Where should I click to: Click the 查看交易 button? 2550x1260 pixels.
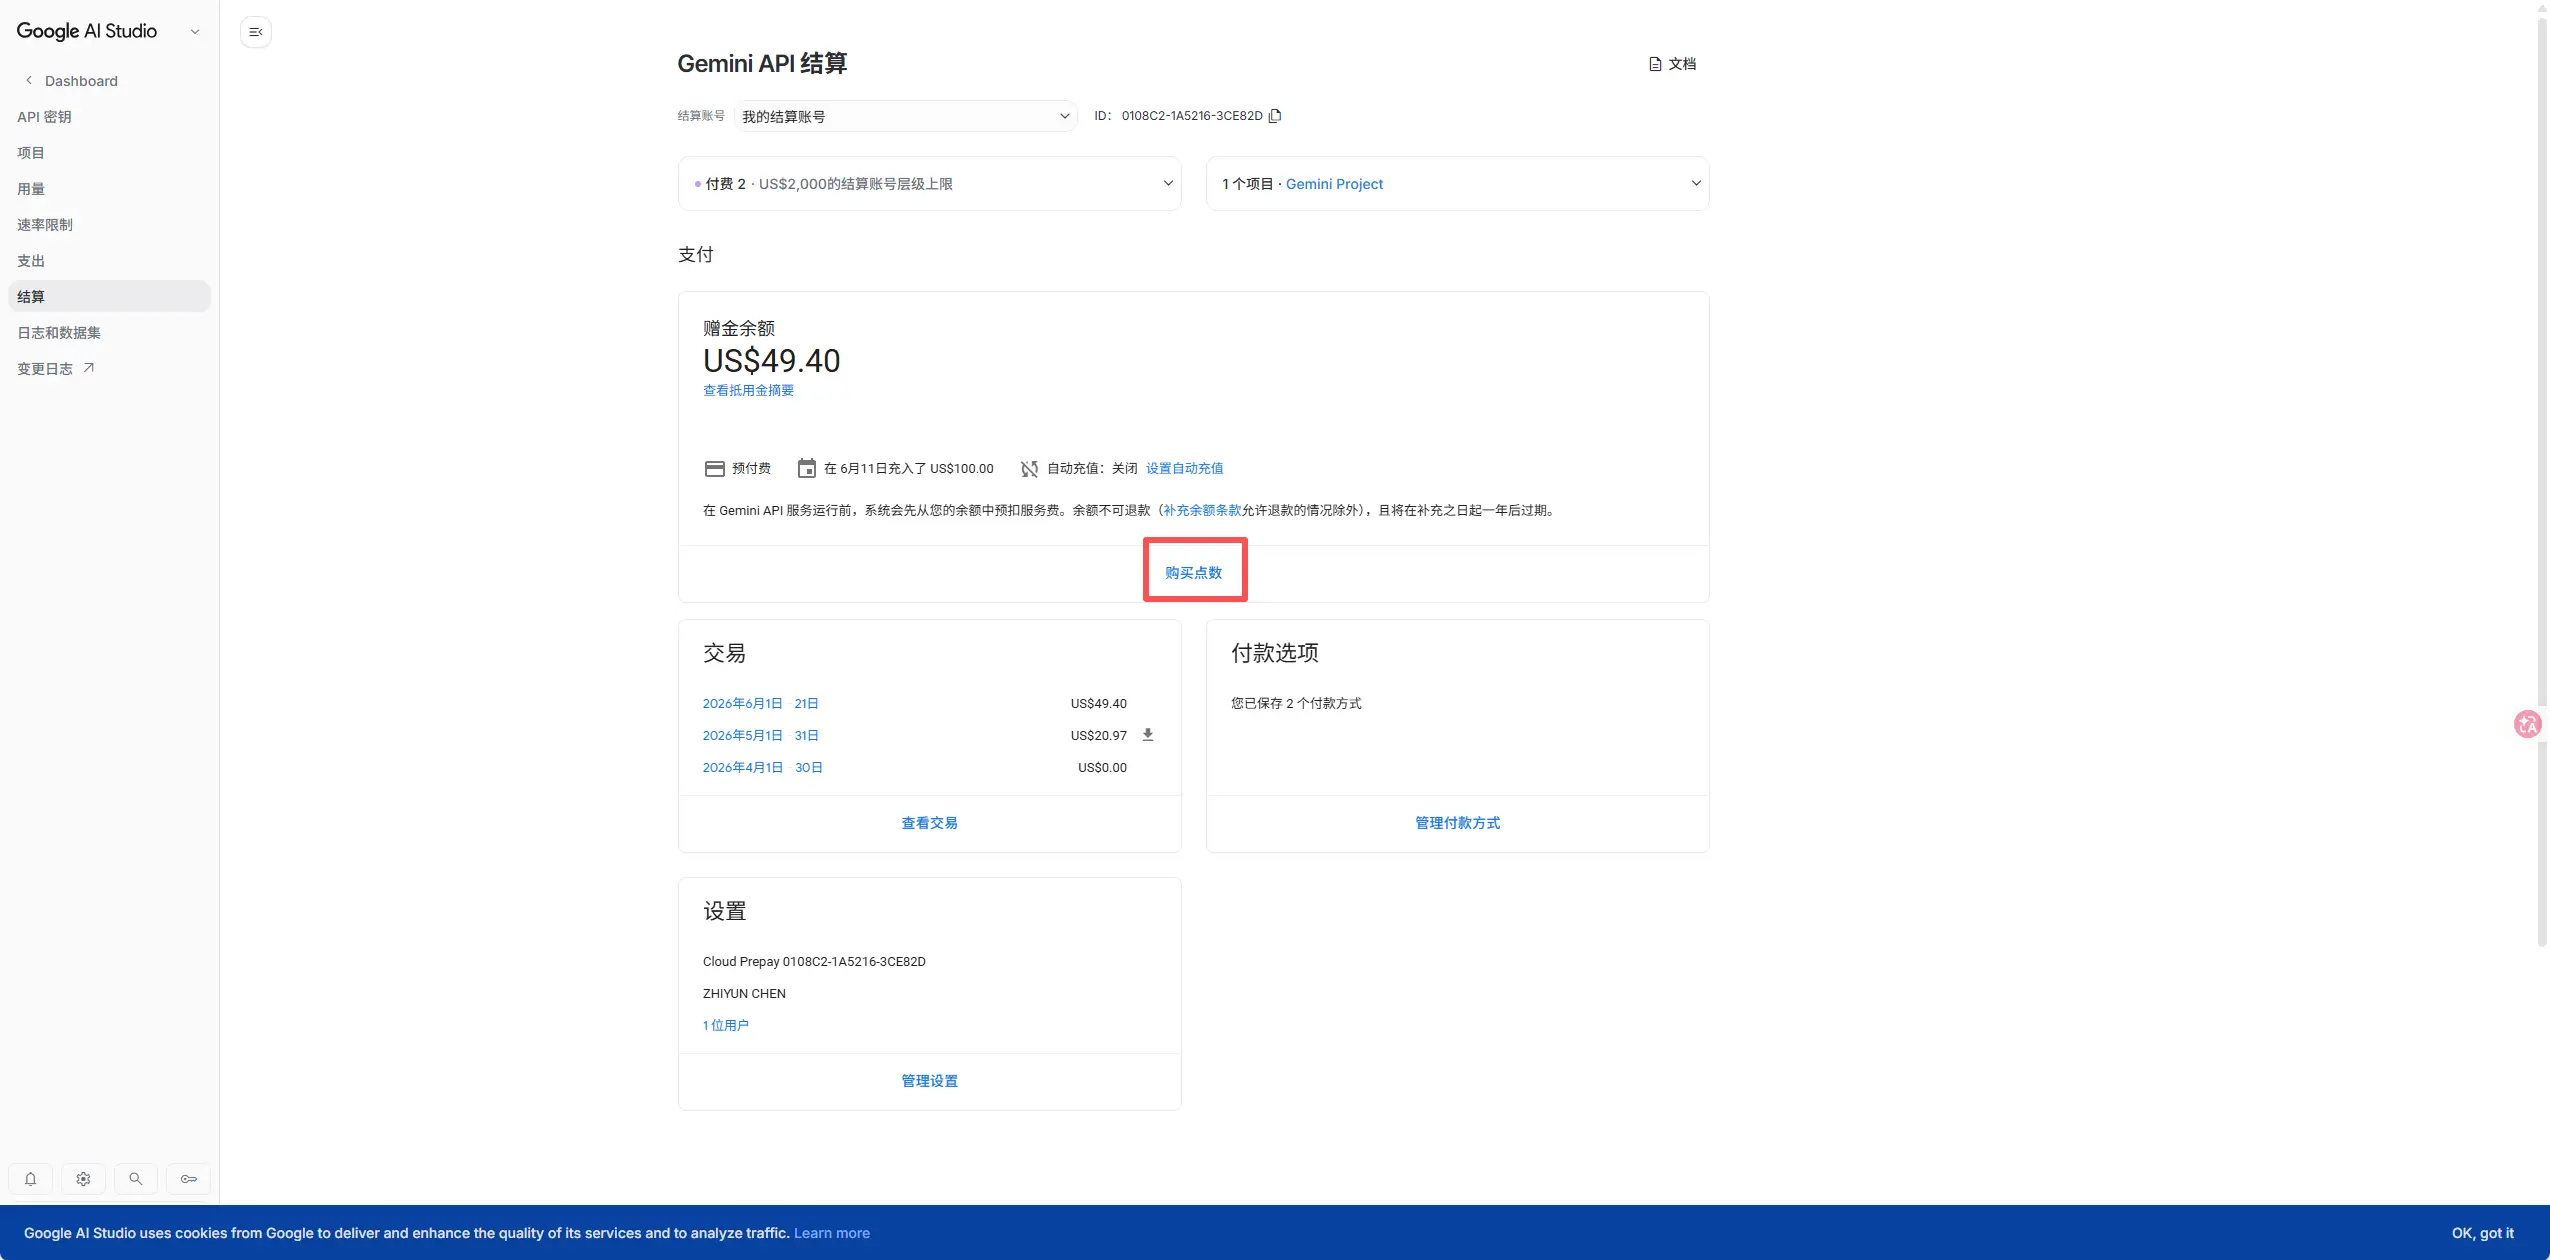[930, 823]
